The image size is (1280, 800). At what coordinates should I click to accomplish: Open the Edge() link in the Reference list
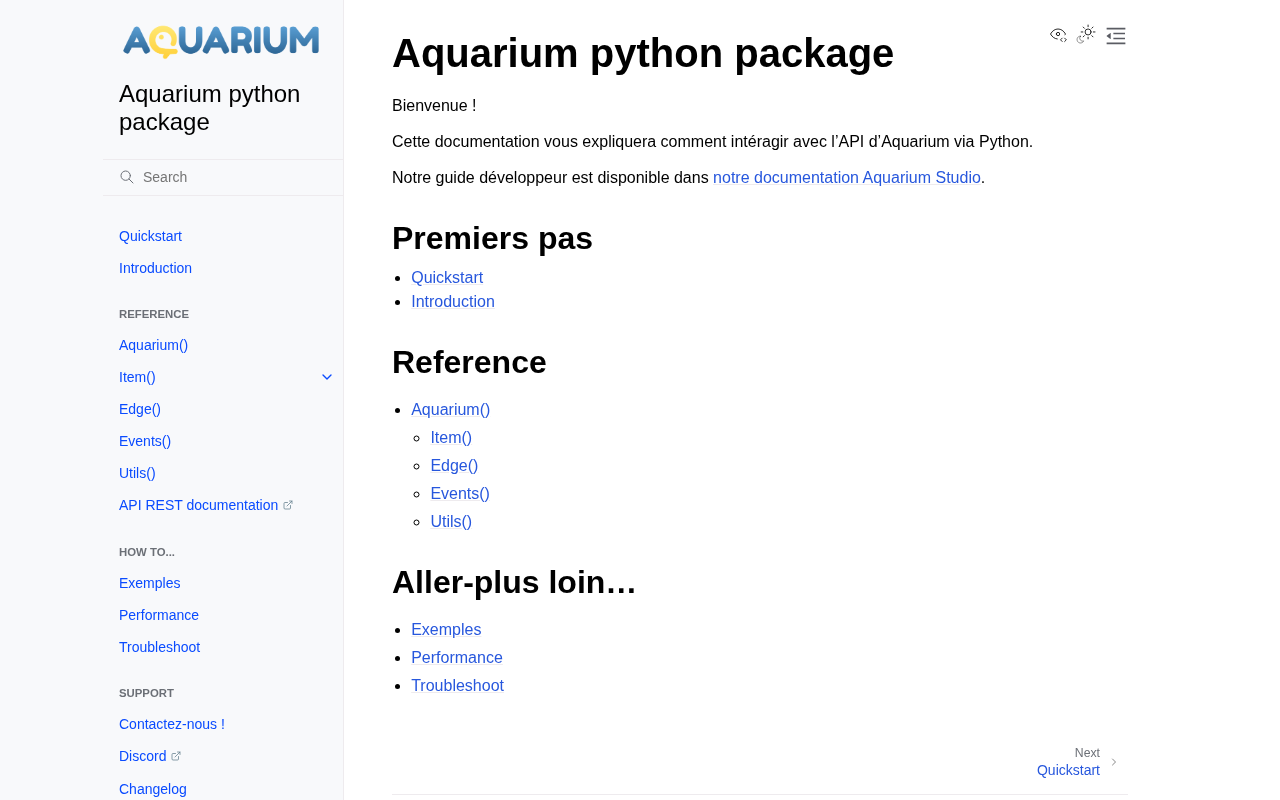coord(454,465)
